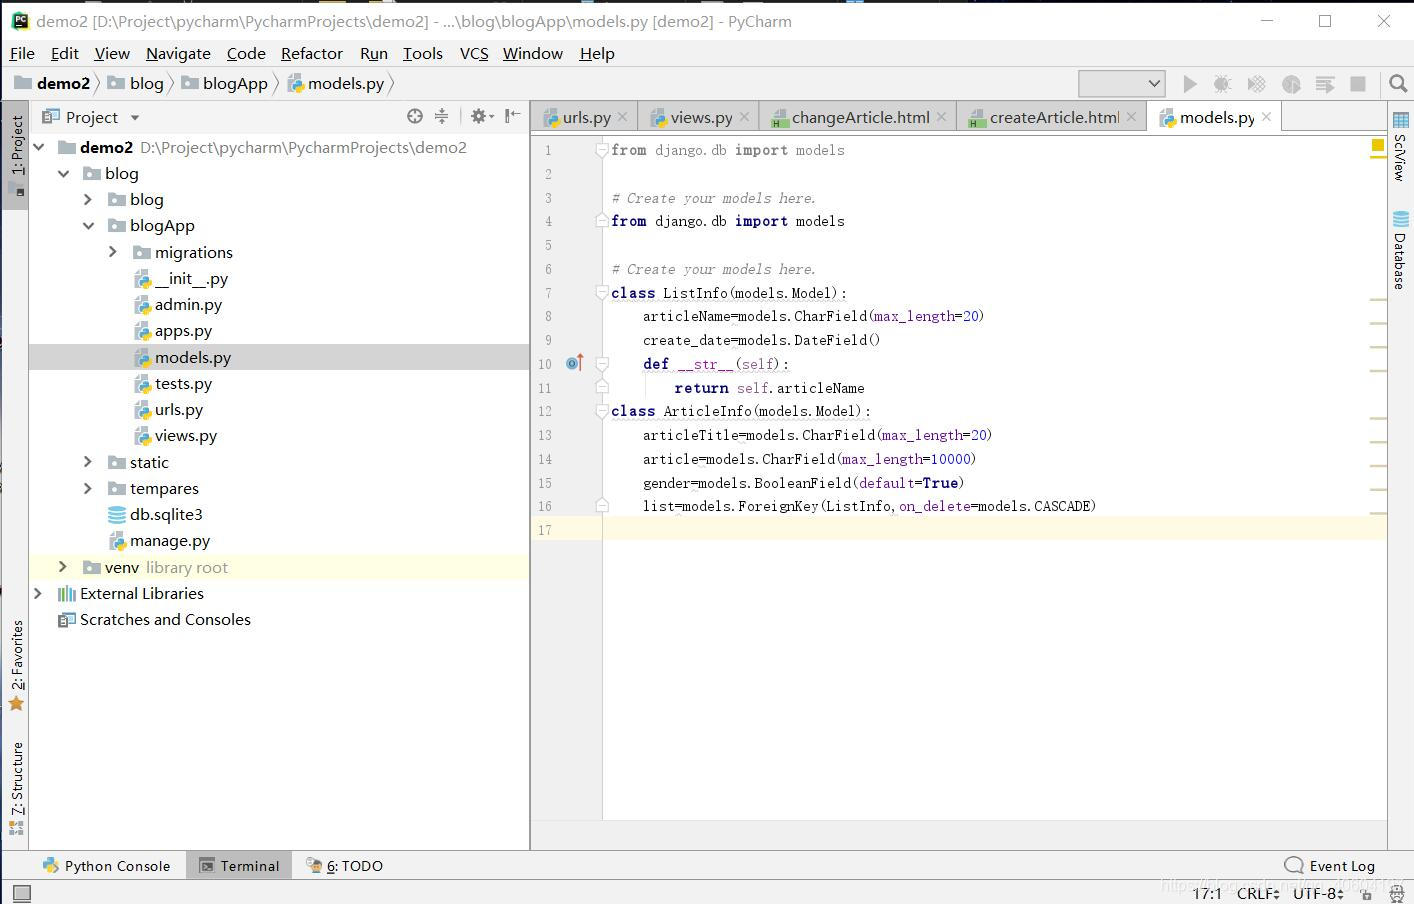Close the changeArticle.html tab
Viewport: 1414px width, 904px height.
coord(941,117)
